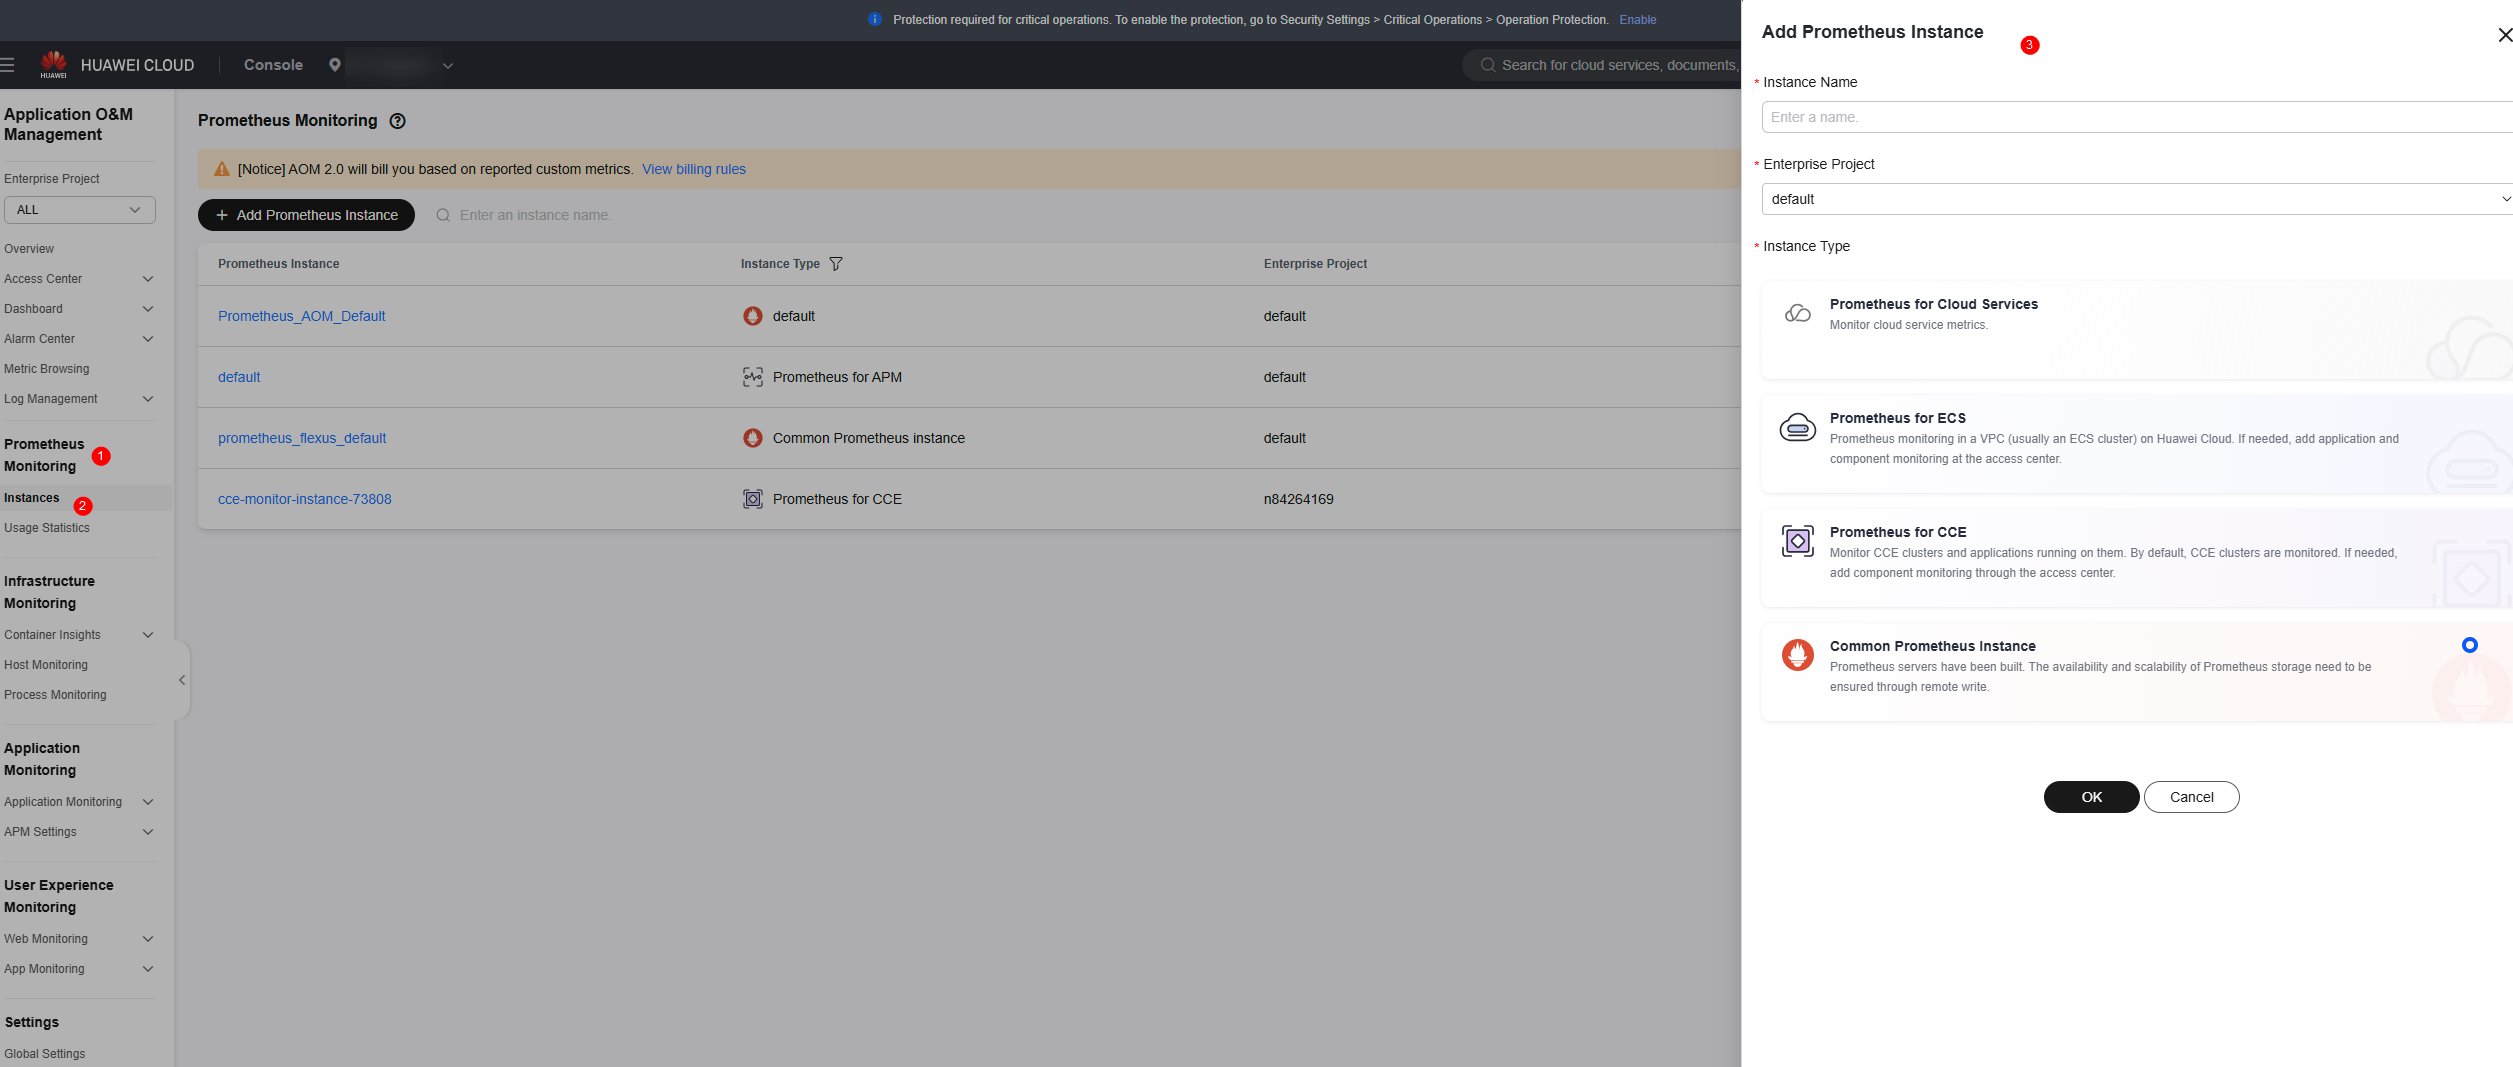This screenshot has width=2513, height=1067.
Task: Expand Dashboard menu
Action: click(148, 309)
